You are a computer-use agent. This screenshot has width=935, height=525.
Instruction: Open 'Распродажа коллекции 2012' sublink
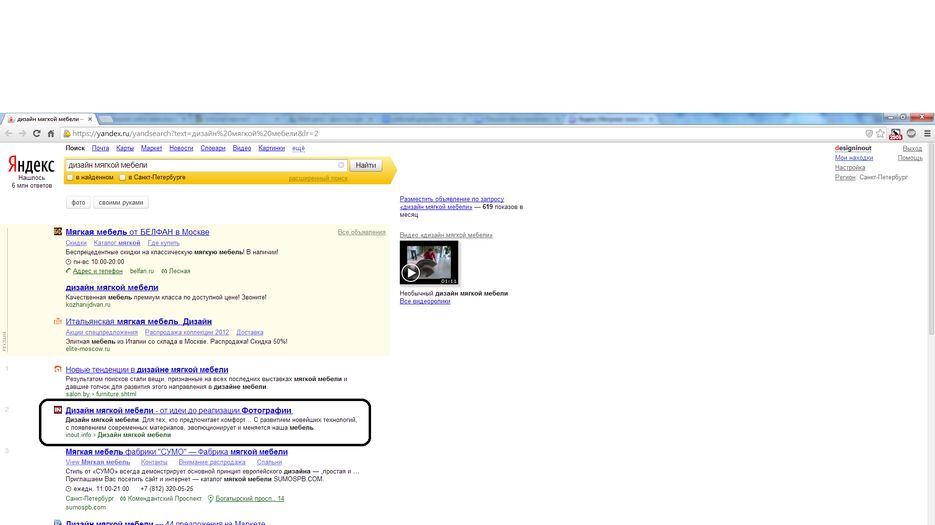click(187, 332)
